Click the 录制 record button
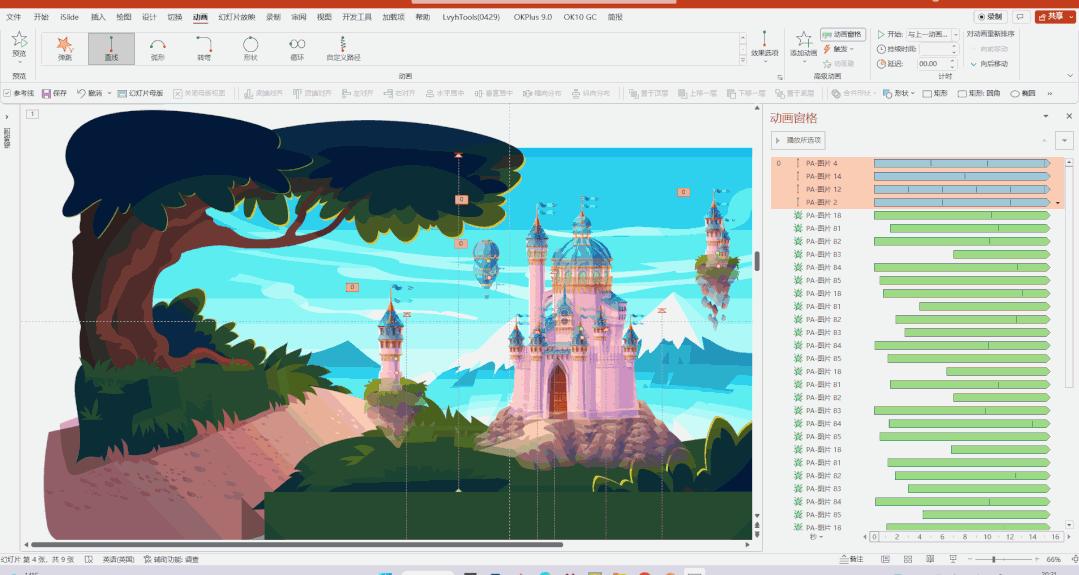Screen dimensions: 1079x575 tap(990, 17)
